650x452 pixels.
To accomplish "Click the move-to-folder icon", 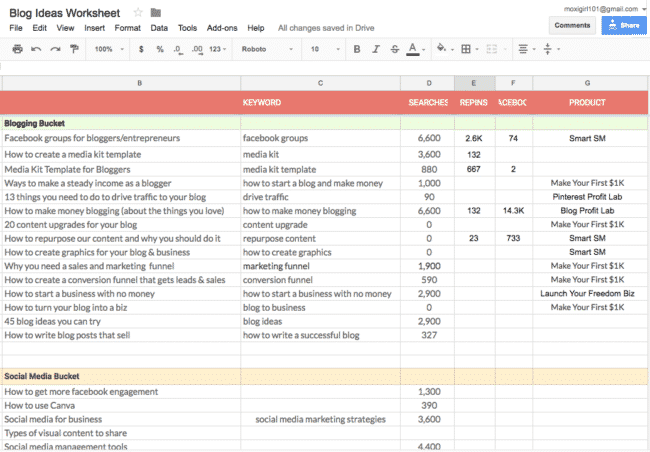I will 156,13.
